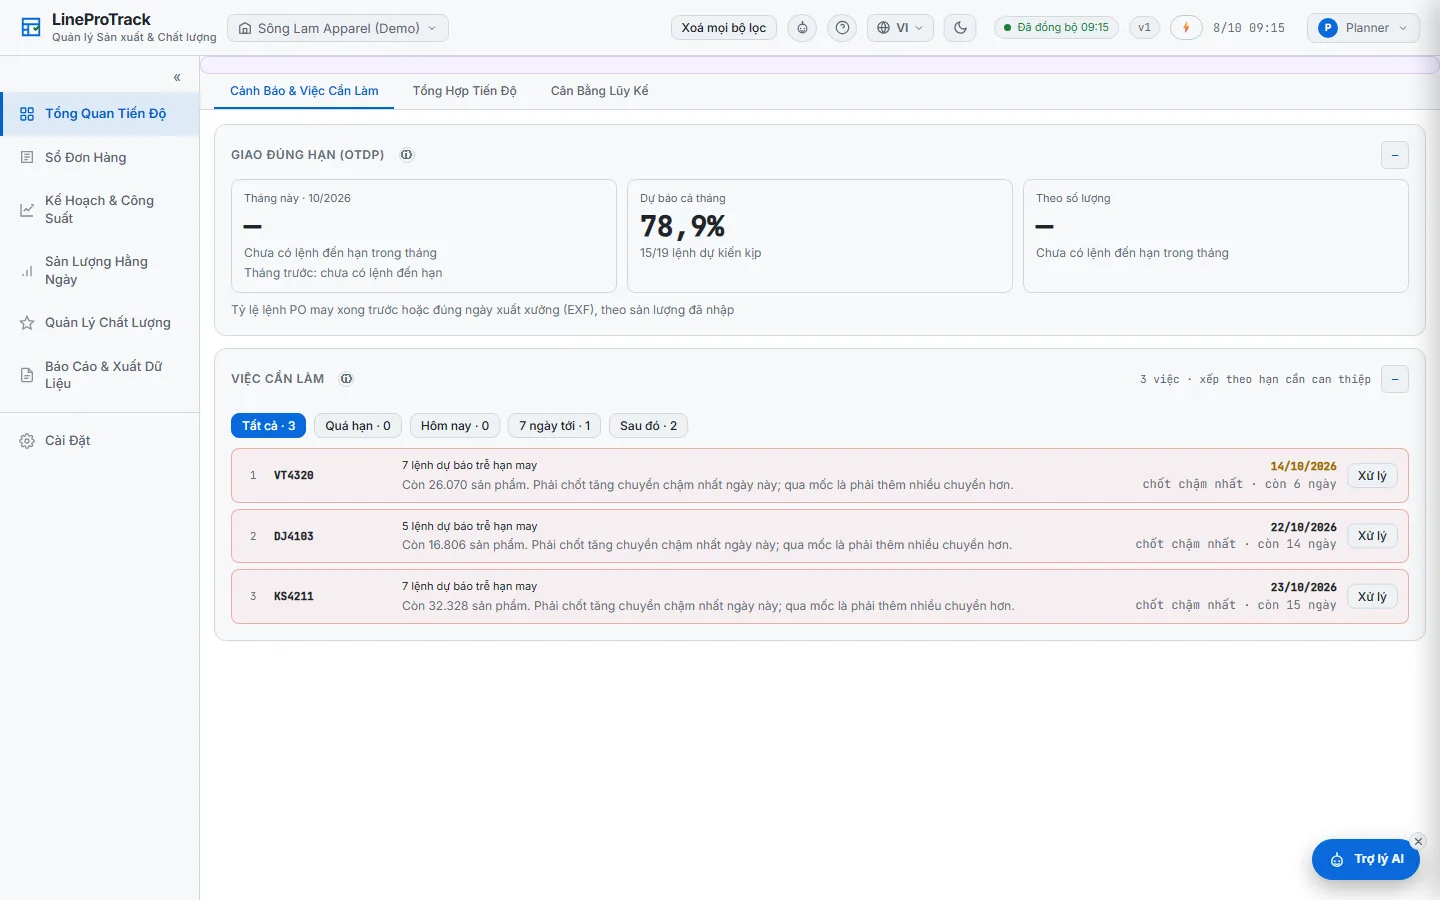
Task: Open Cài Đặt settings gear
Action: pos(100,440)
